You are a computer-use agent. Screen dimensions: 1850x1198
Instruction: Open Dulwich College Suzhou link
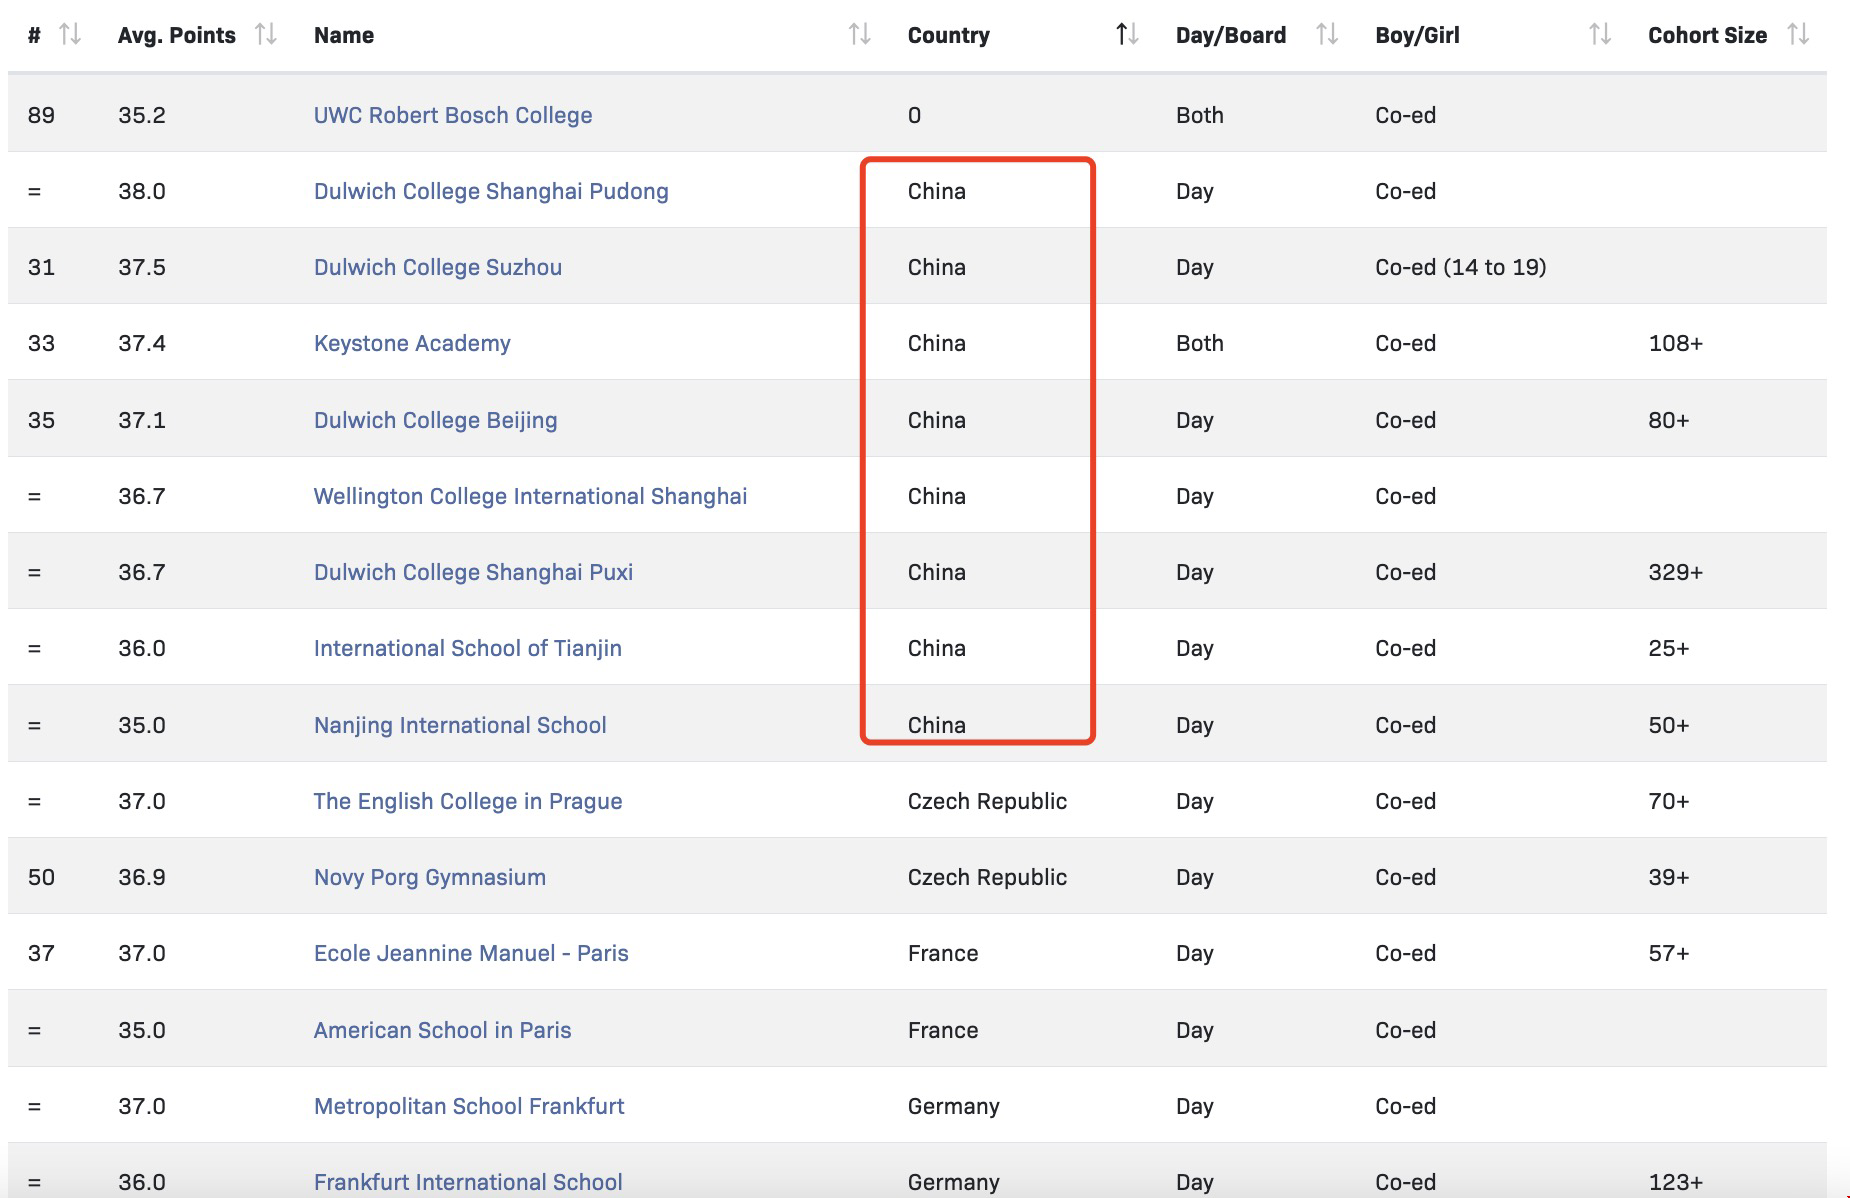pos(438,267)
